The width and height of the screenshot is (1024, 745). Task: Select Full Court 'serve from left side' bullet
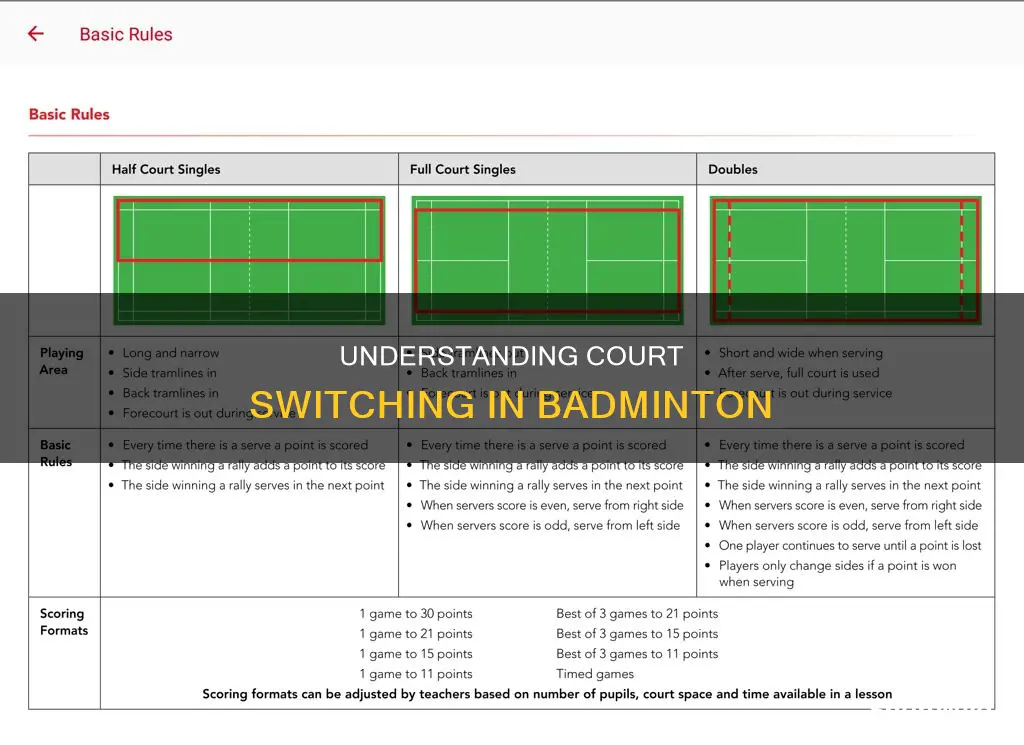click(550, 526)
